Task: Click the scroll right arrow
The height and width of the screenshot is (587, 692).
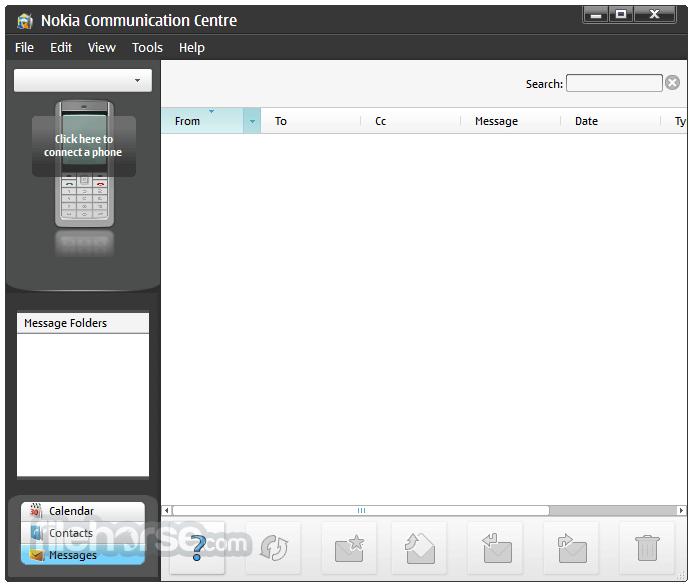Action: tap(681, 511)
